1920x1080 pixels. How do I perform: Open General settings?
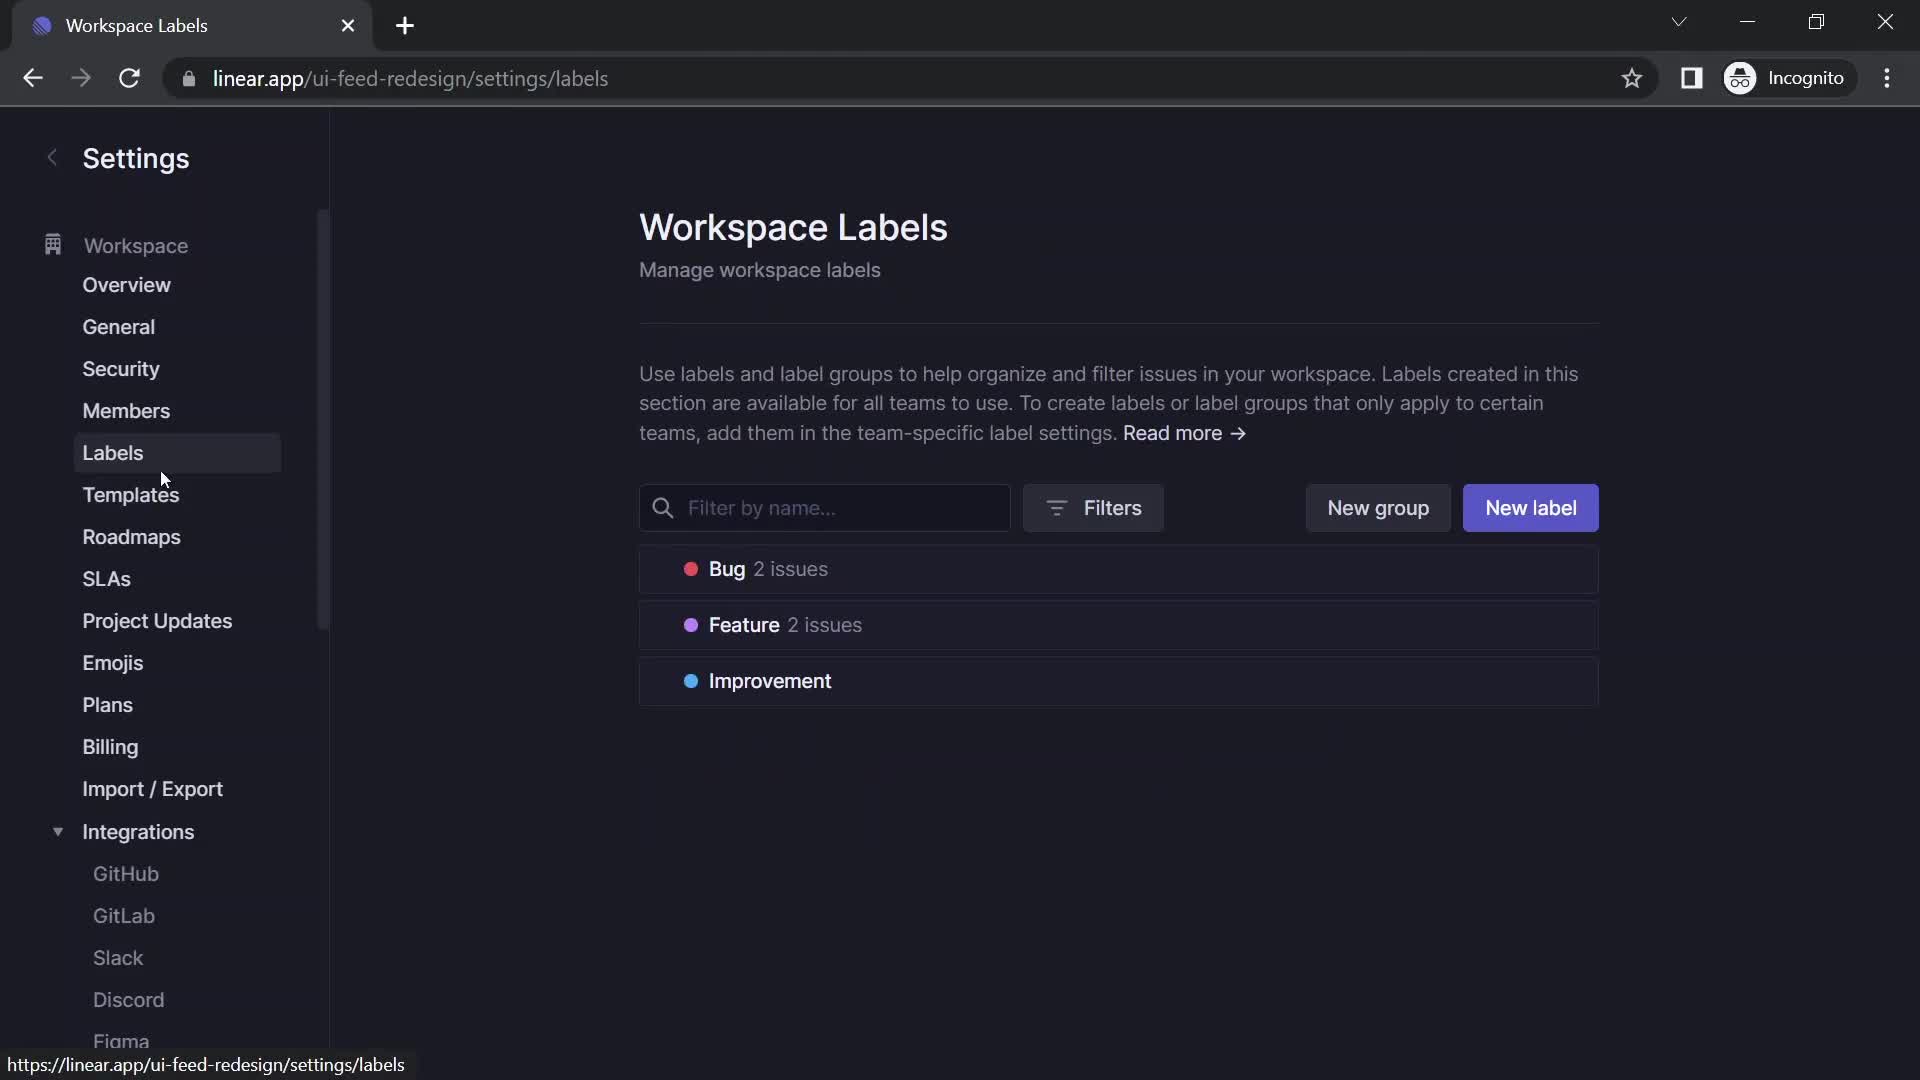coord(118,327)
